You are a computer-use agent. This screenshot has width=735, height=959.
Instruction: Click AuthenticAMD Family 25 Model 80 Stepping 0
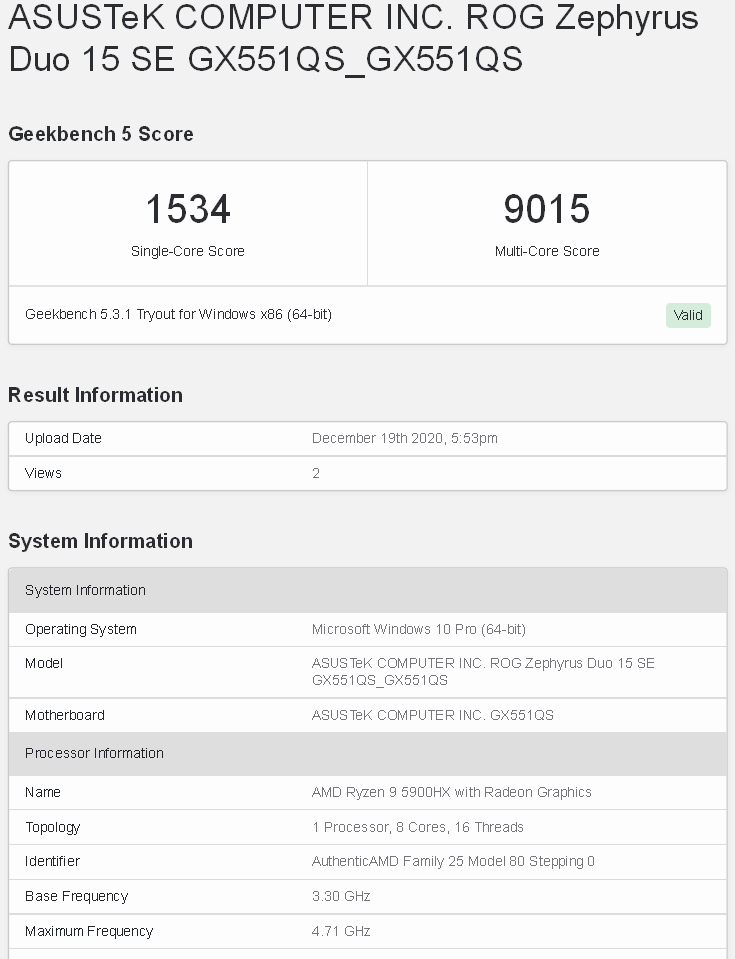point(453,861)
